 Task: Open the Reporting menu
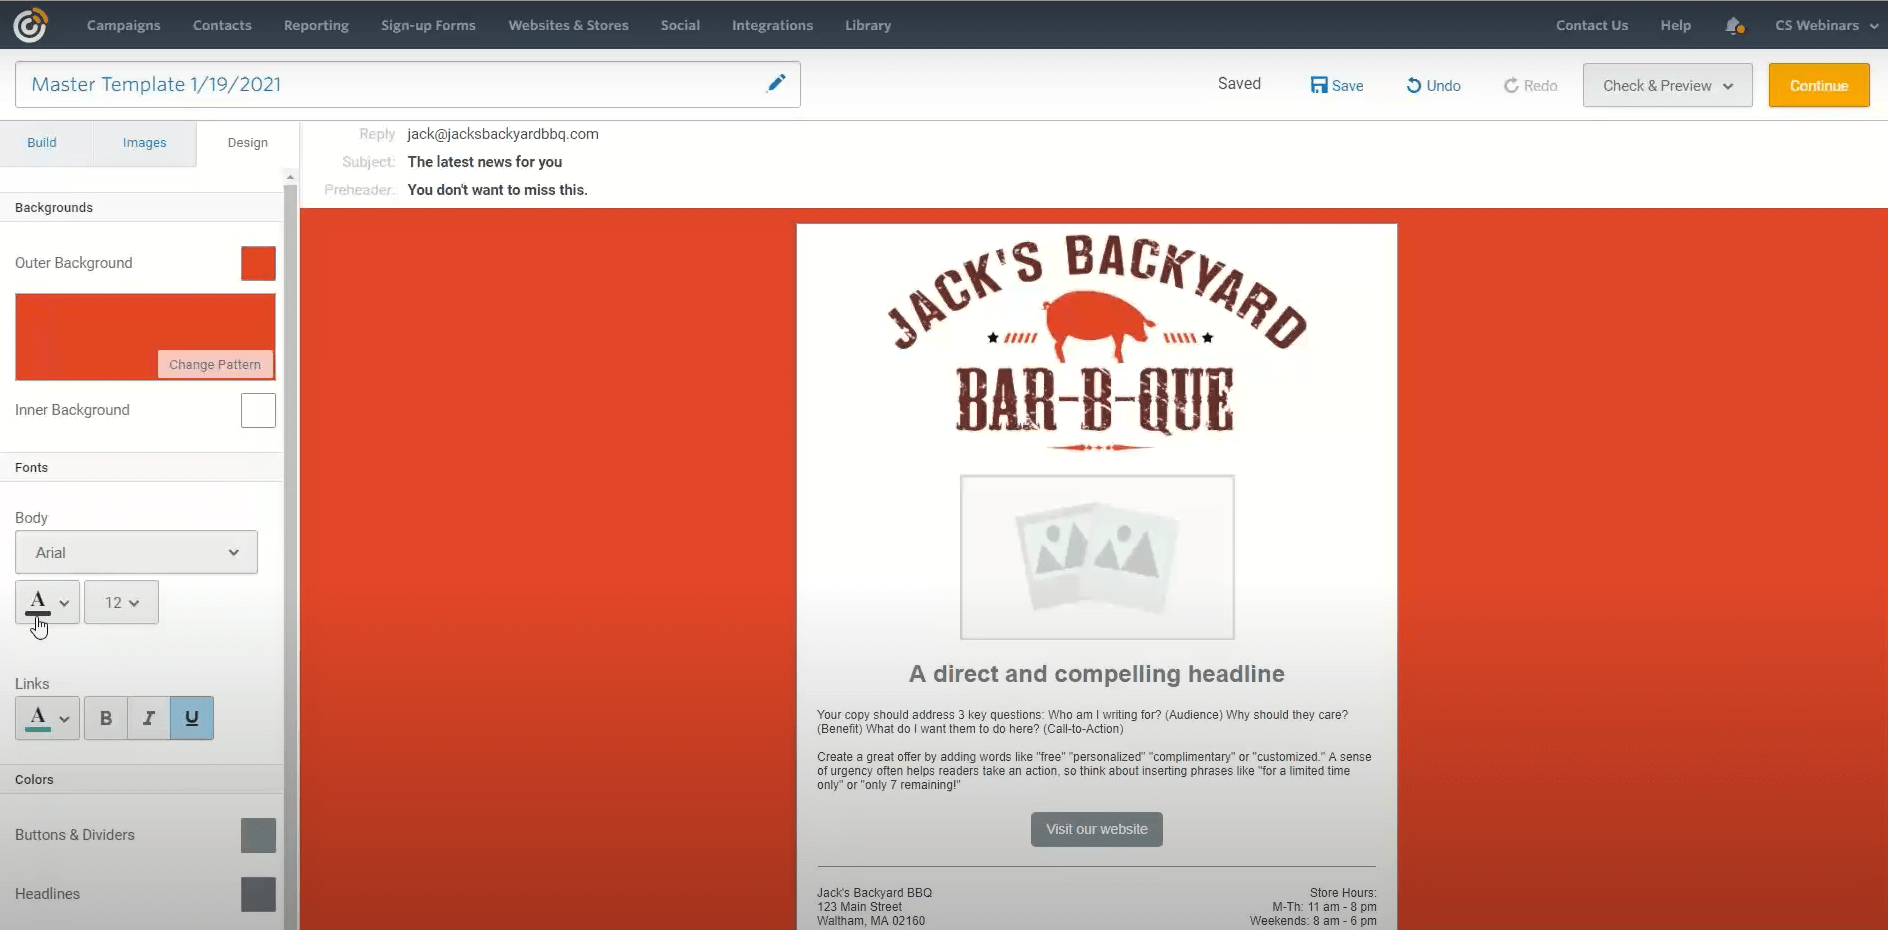pyautogui.click(x=316, y=25)
